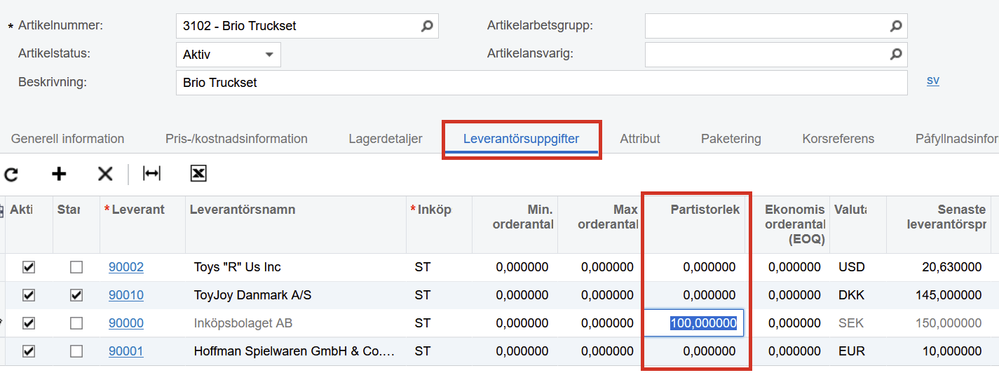Screen dimensions: 999x387
Task: Open the Paketering tab
Action: (x=731, y=138)
